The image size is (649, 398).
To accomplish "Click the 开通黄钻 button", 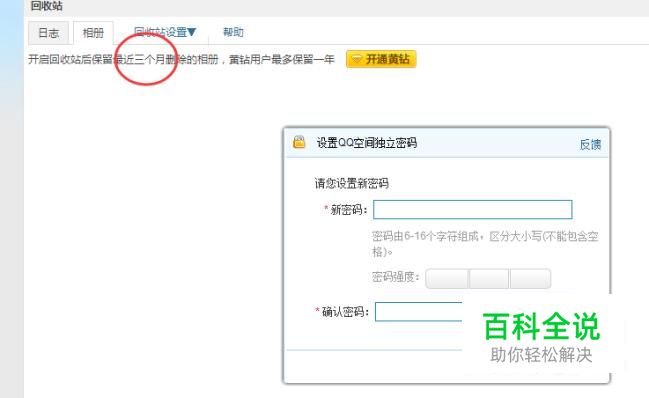I will [x=381, y=59].
